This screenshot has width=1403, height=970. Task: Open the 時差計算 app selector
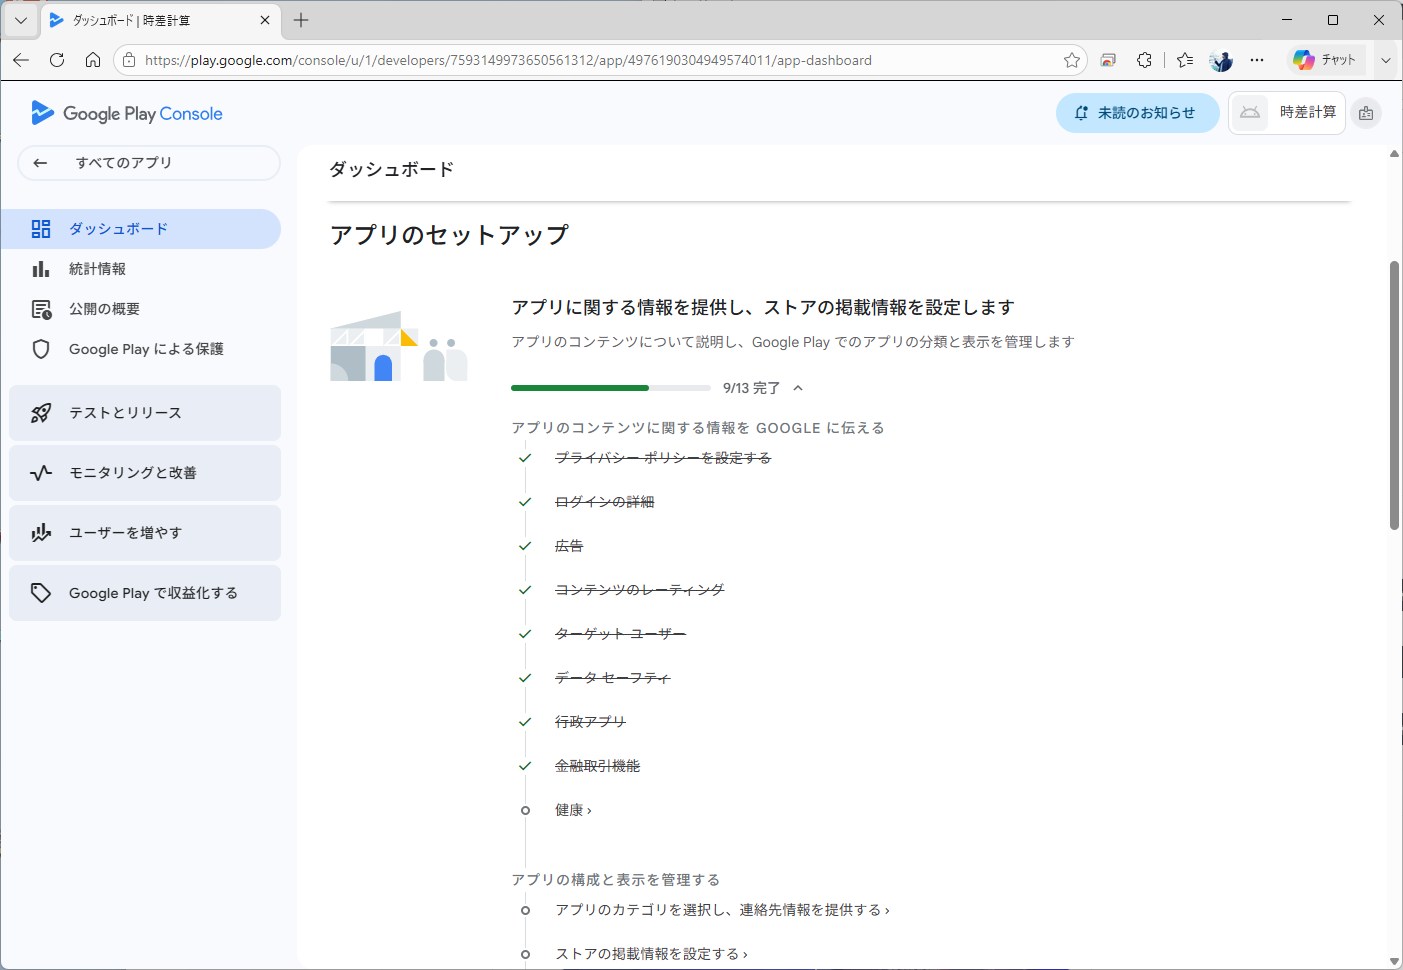pos(1286,113)
